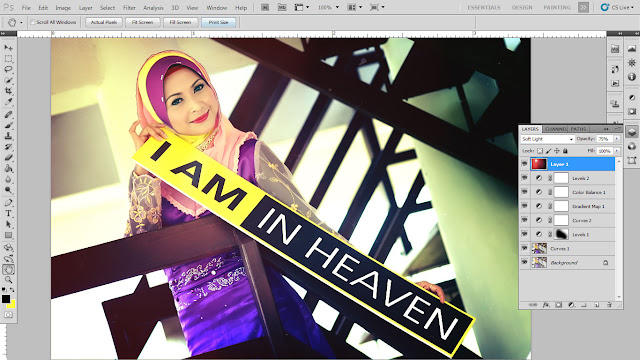Open the Soft Light blend mode dropdown

pyautogui.click(x=547, y=139)
